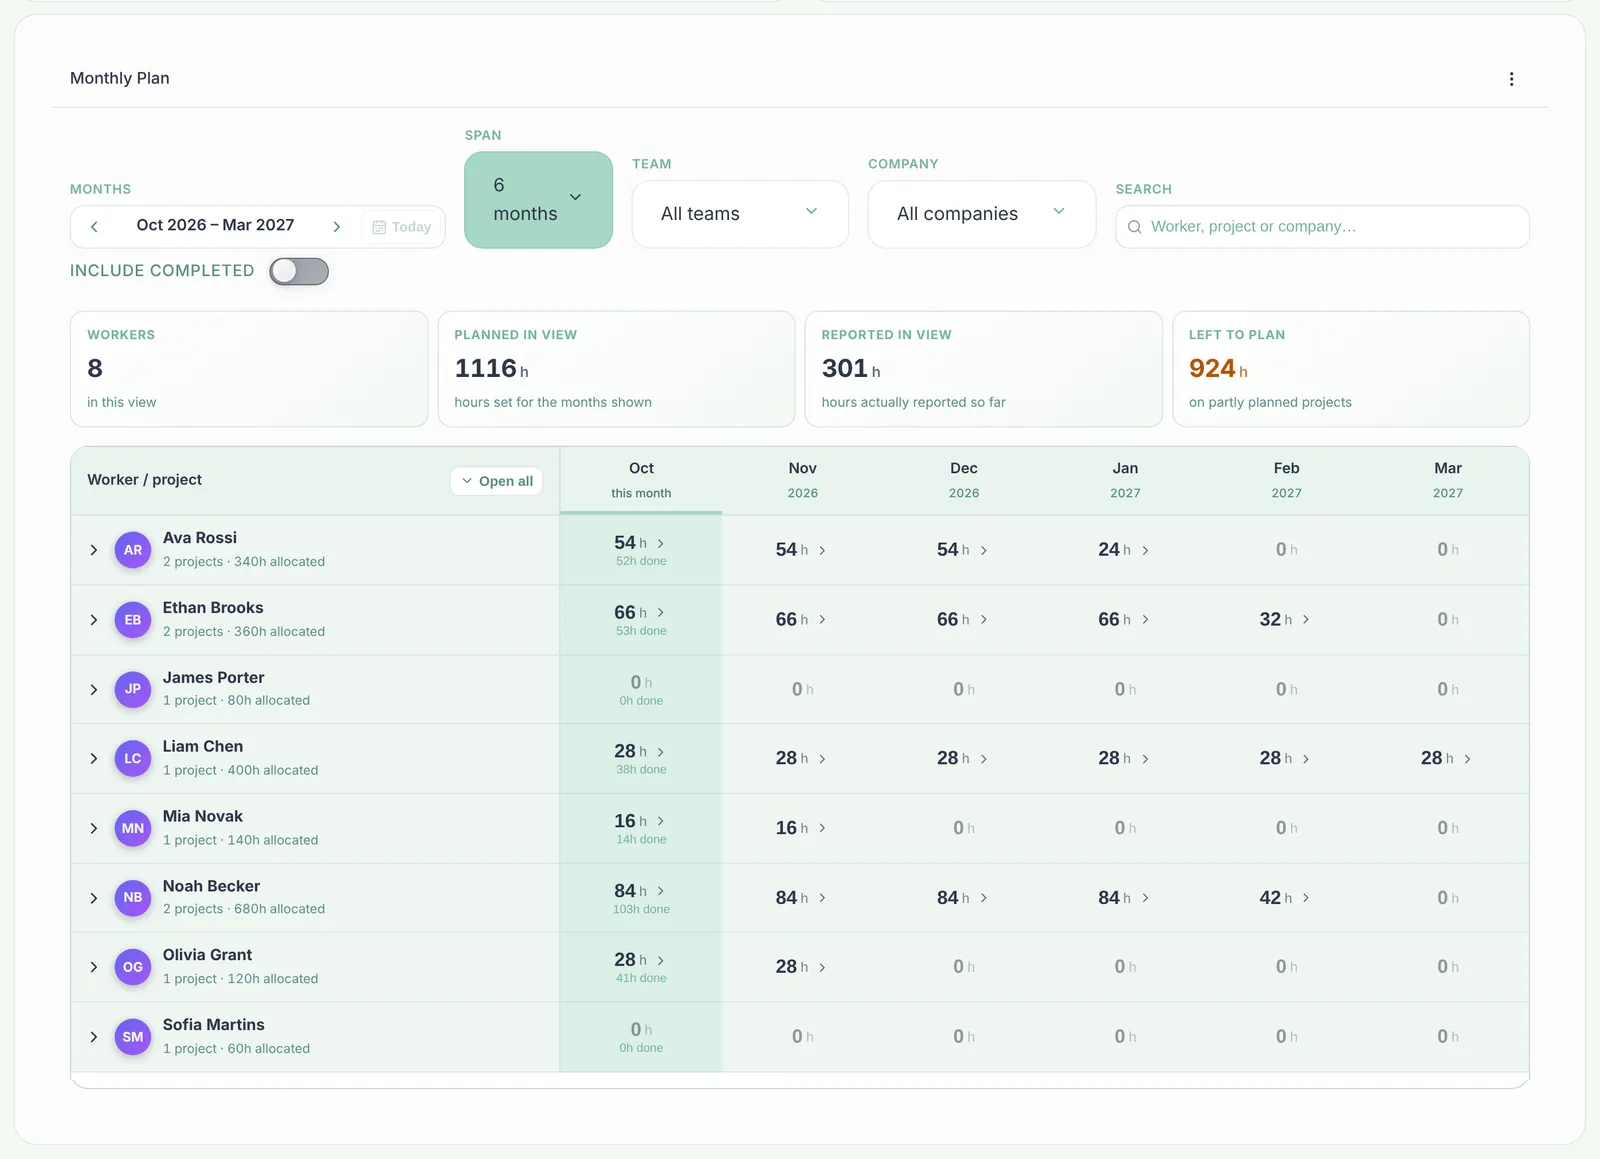Open Liam Chen's March 28h cell
Viewport: 1600px width, 1159px height.
1446,759
